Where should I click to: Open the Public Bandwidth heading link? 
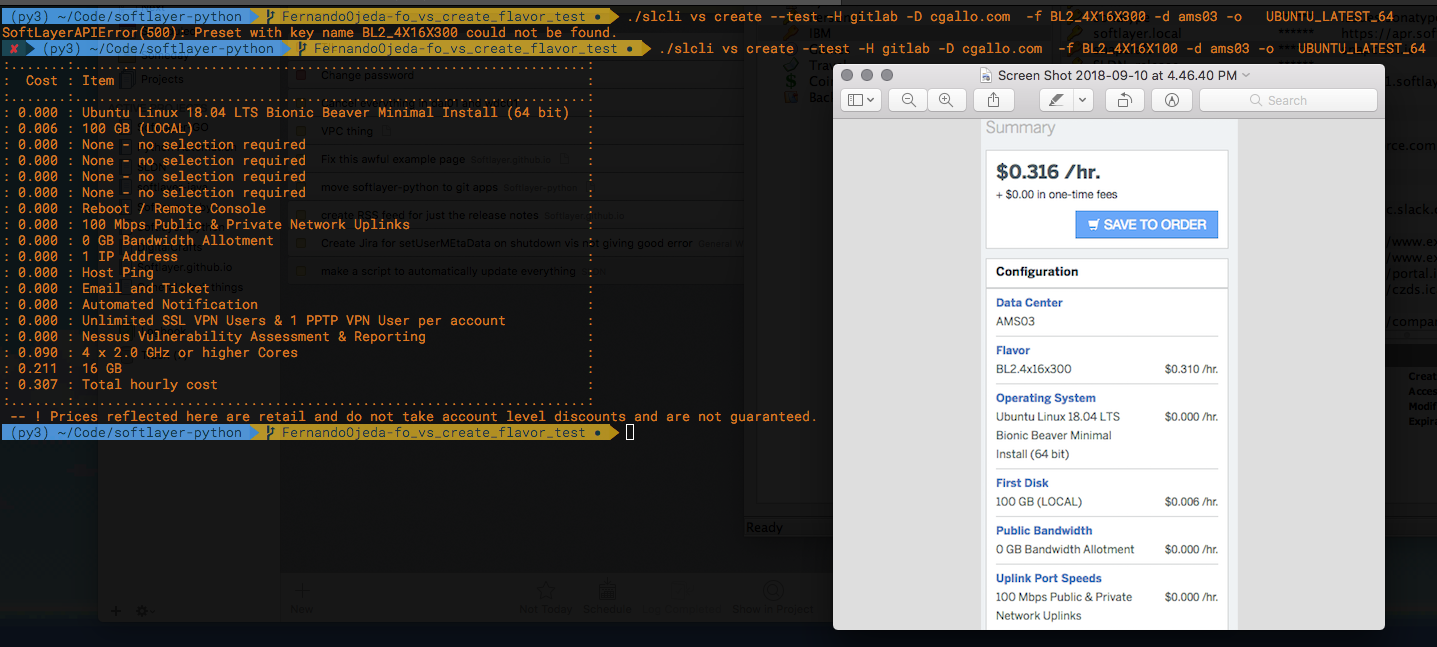1044,531
